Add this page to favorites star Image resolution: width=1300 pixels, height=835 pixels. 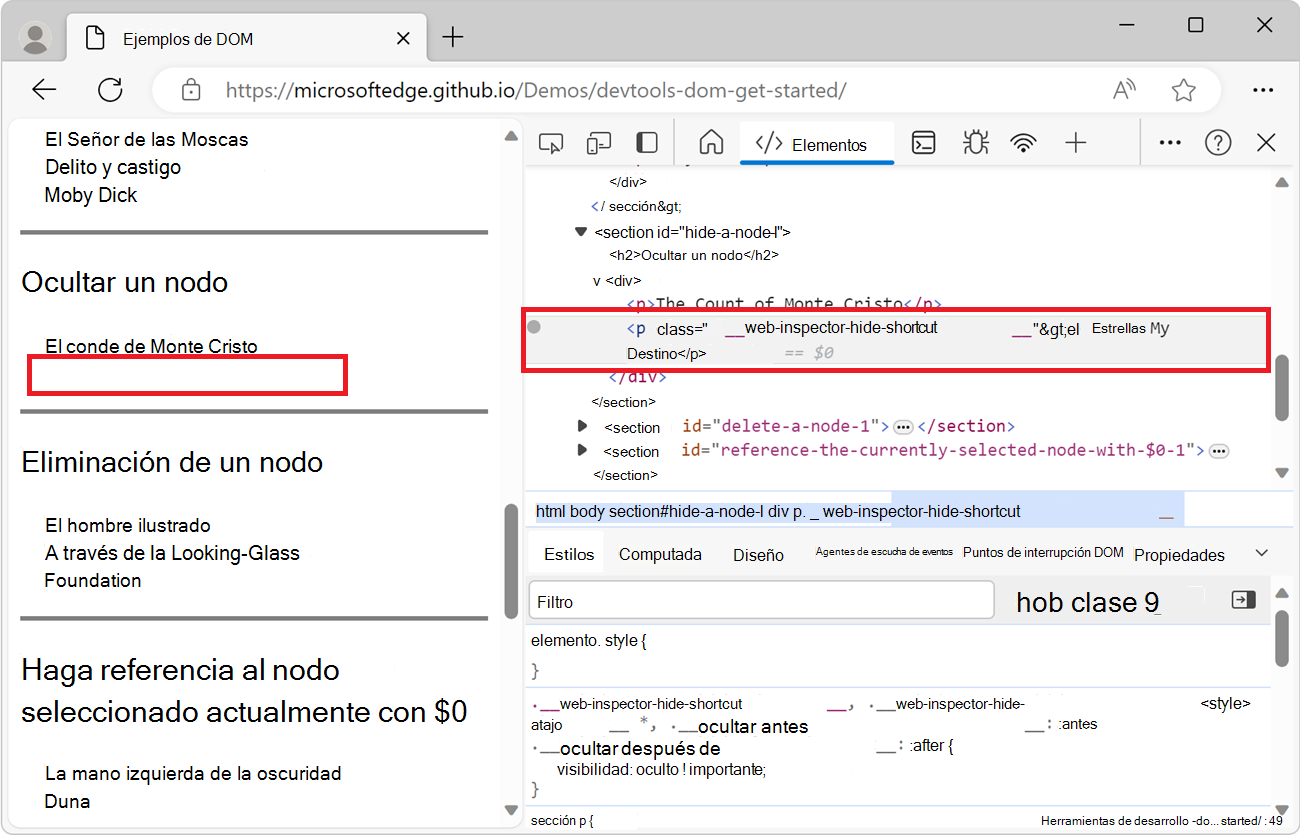(x=1184, y=90)
